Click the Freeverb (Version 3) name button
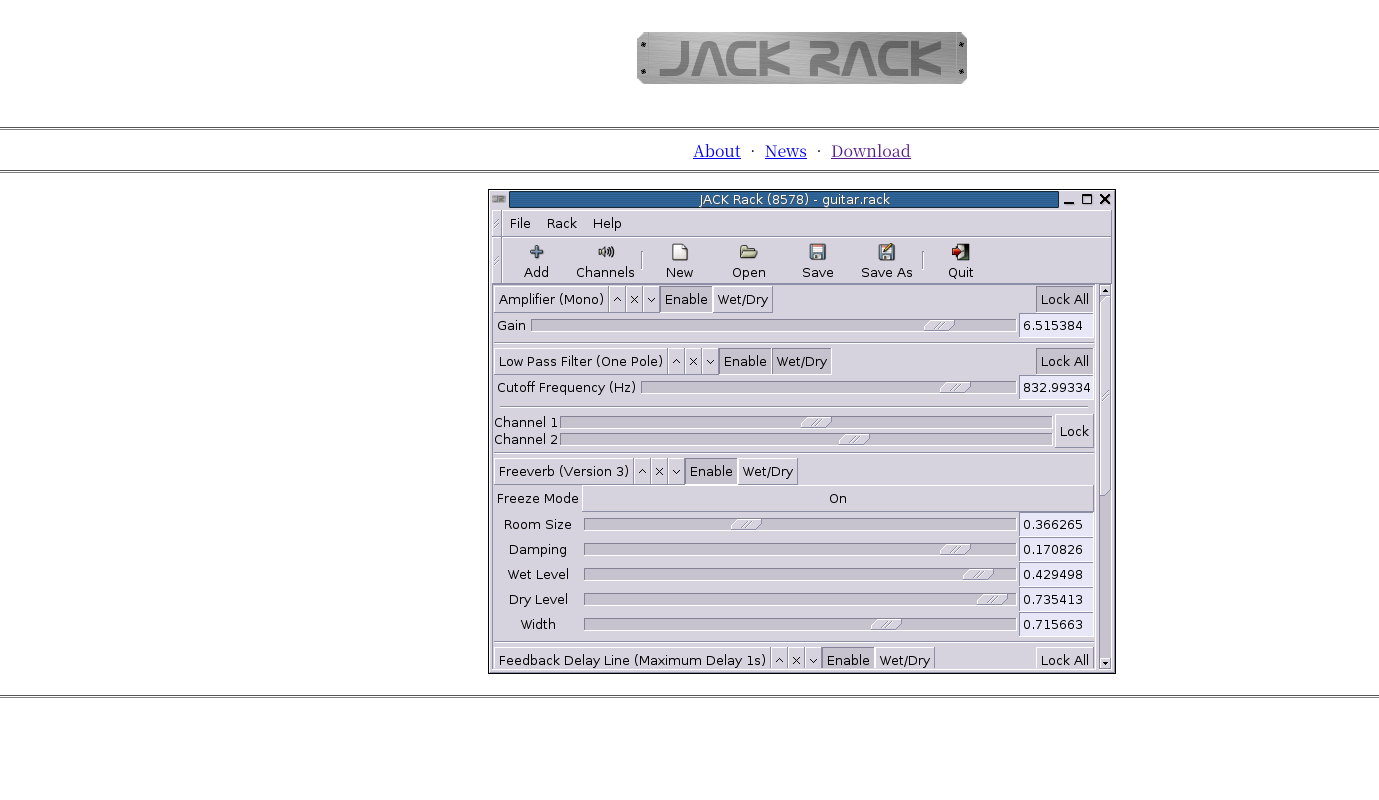The image size is (1379, 800). coord(564,471)
